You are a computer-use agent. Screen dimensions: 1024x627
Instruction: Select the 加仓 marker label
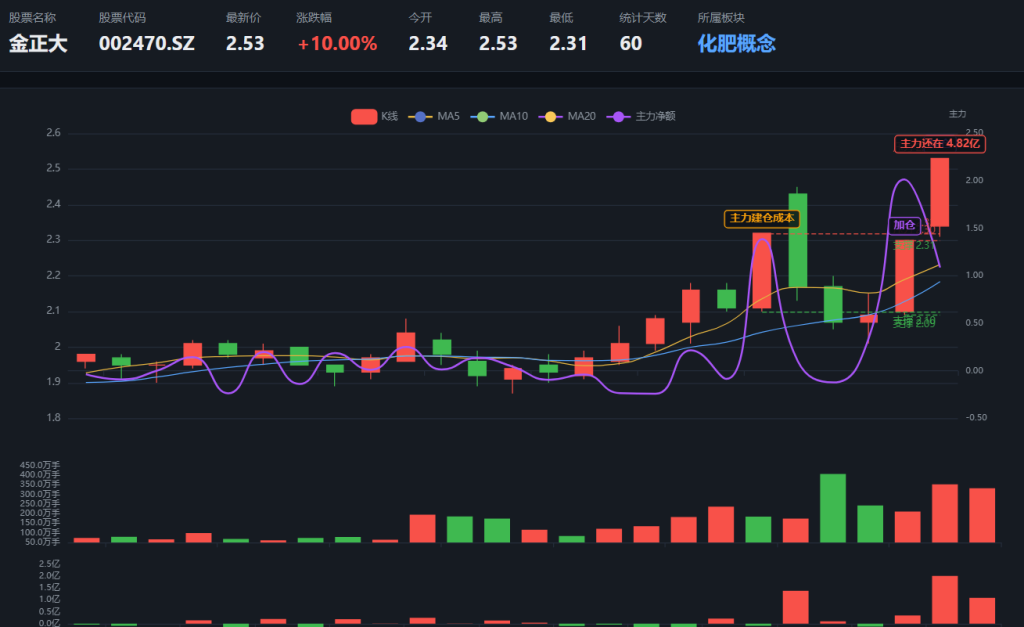904,225
